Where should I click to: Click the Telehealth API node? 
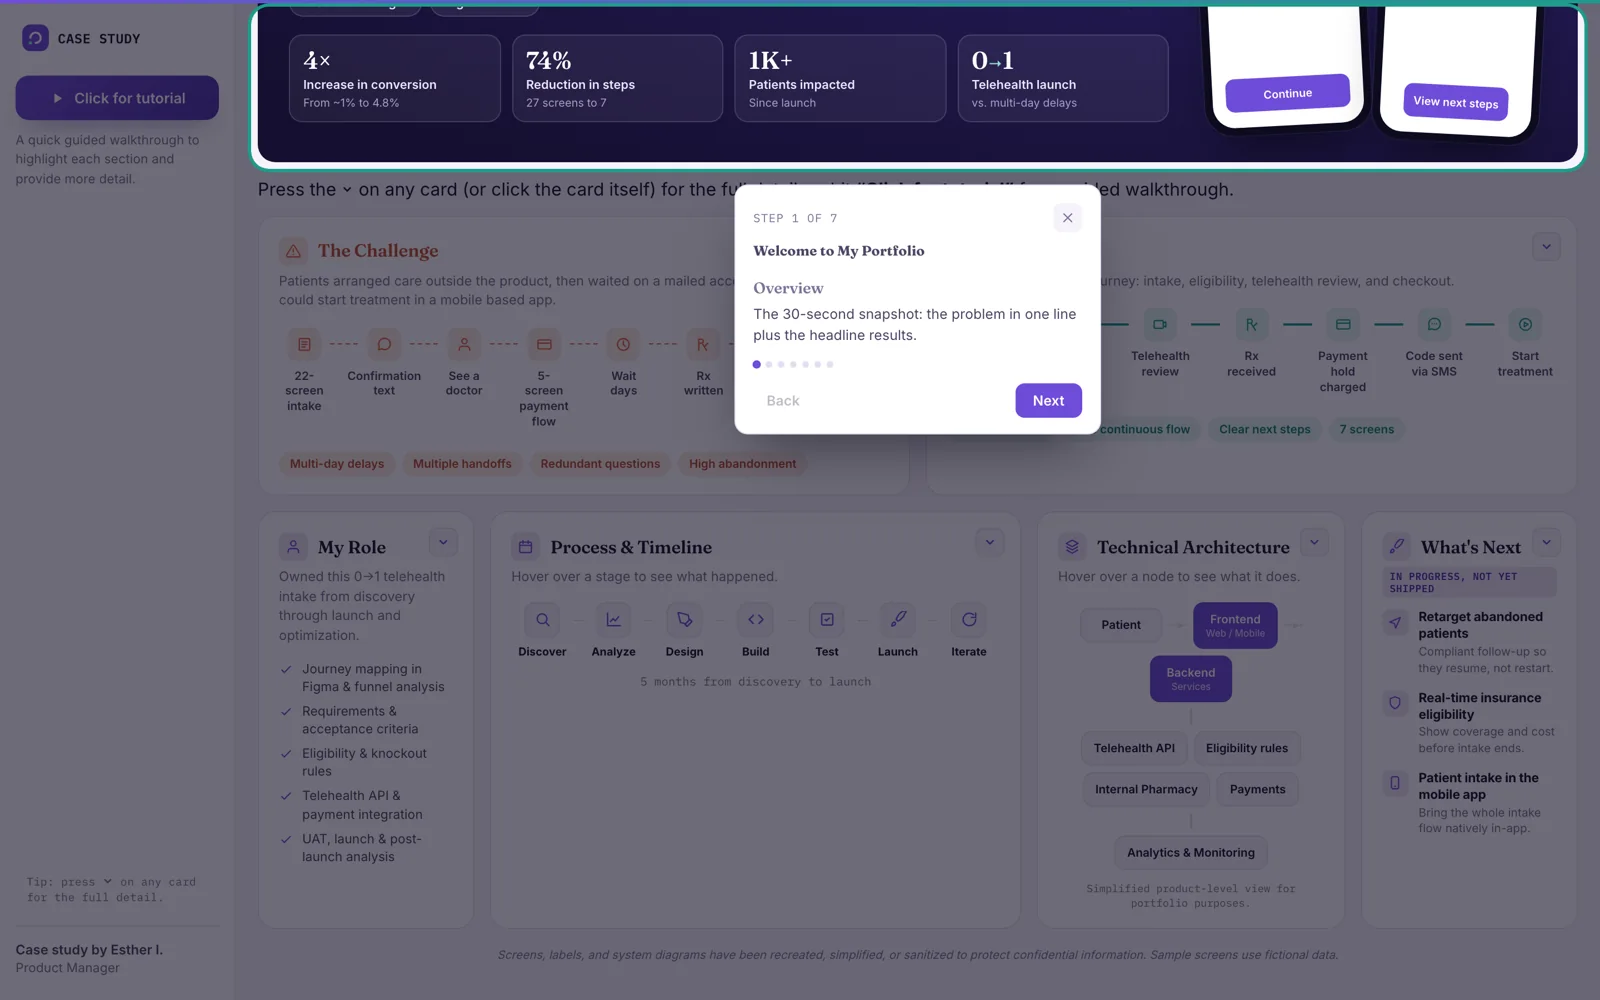point(1134,748)
